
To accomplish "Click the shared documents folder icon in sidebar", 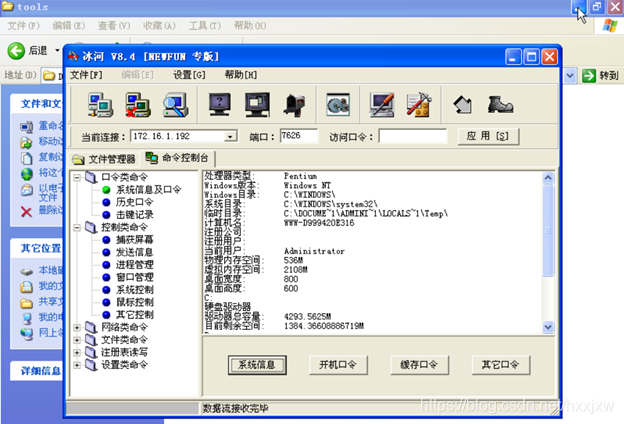I will tap(26, 303).
